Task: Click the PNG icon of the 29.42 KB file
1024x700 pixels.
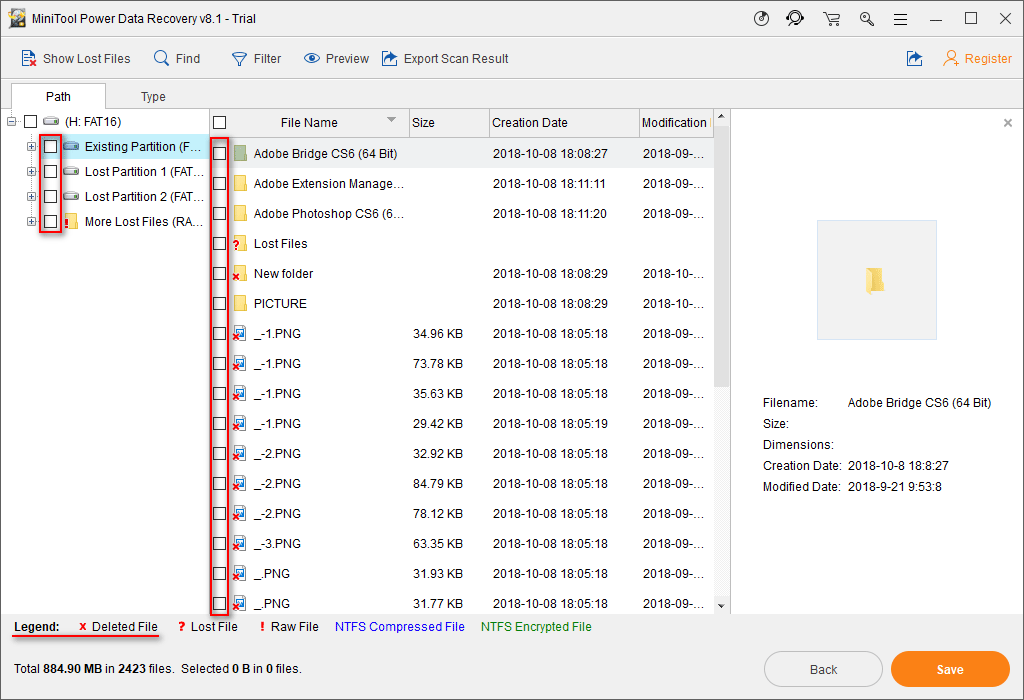Action: [x=240, y=424]
